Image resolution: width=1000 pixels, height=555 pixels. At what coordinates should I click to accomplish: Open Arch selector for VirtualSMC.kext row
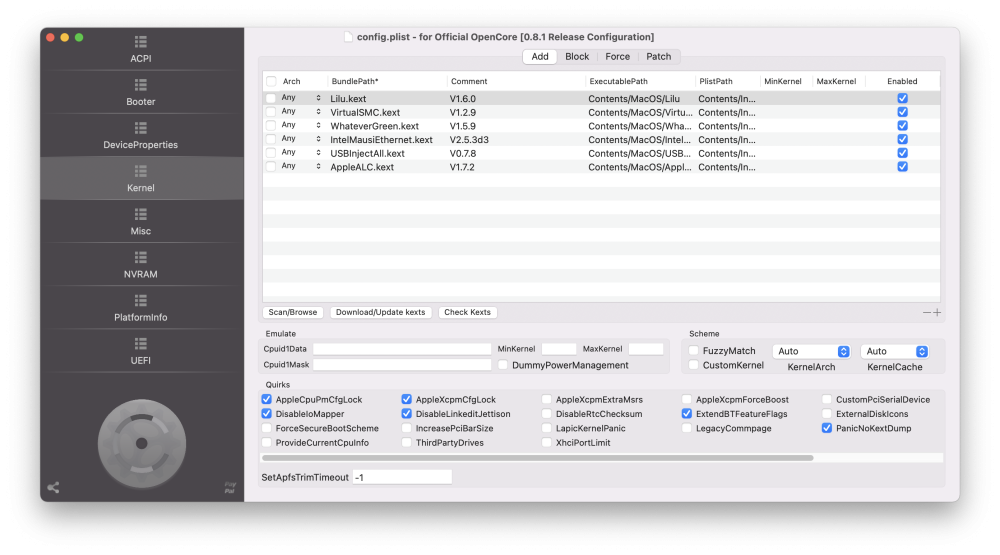pos(301,112)
